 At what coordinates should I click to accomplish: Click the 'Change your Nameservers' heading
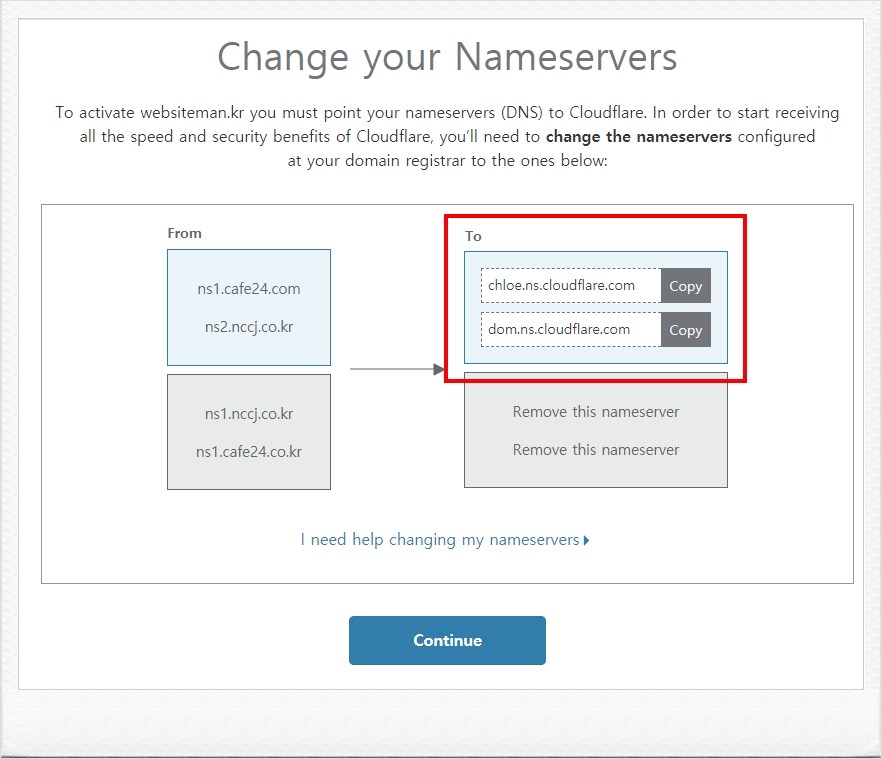(447, 57)
